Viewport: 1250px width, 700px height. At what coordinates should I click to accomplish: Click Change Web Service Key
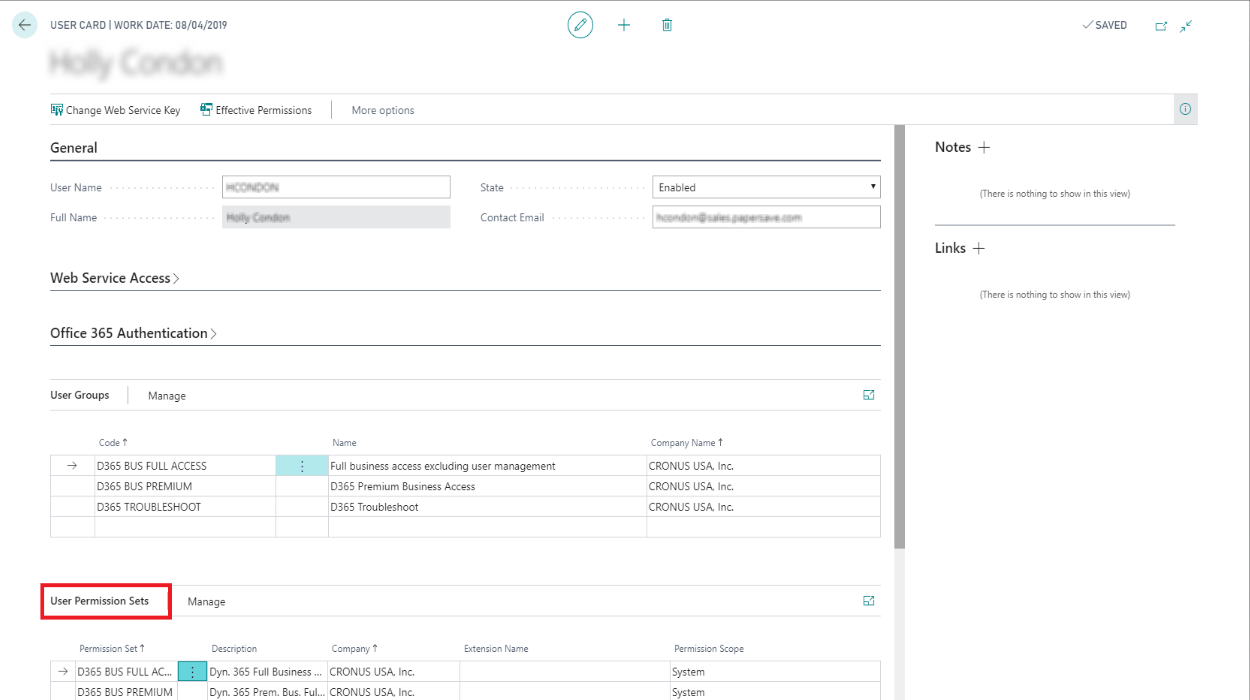pyautogui.click(x=116, y=110)
